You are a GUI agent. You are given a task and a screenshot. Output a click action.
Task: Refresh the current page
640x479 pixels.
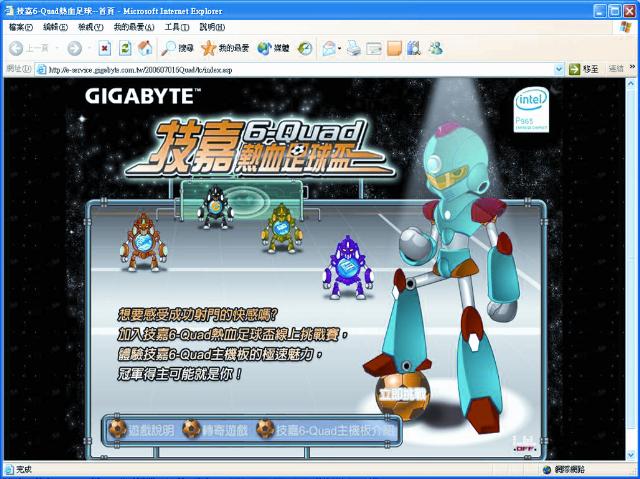tap(125, 49)
